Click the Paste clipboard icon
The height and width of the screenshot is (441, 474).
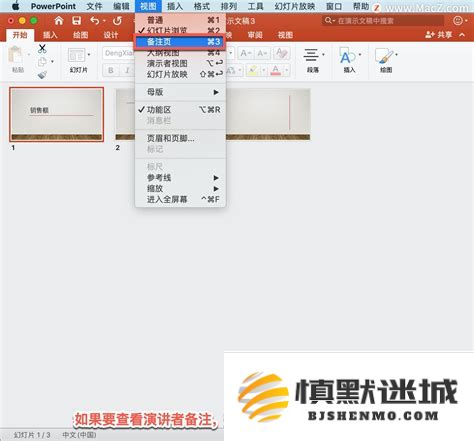(x=15, y=55)
